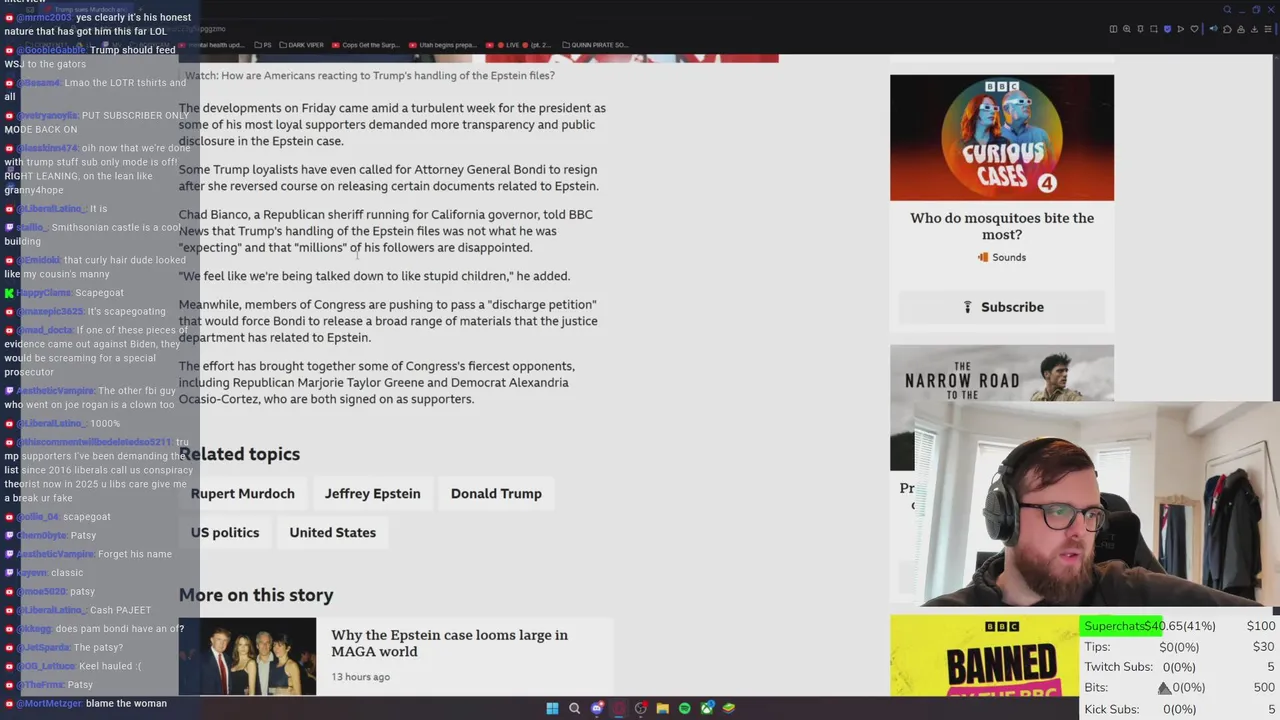Open the 'mental health upd...' bookmark
1280x720 pixels.
tap(213, 45)
